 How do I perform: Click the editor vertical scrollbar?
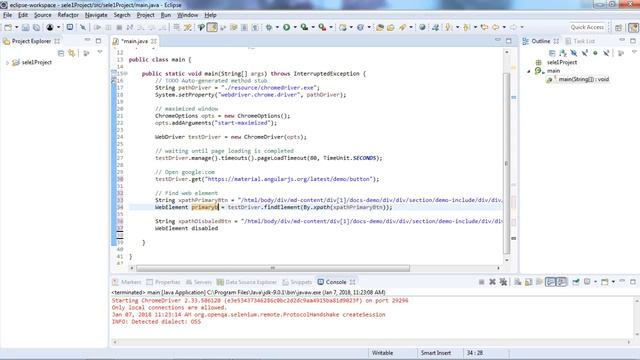(x=507, y=163)
